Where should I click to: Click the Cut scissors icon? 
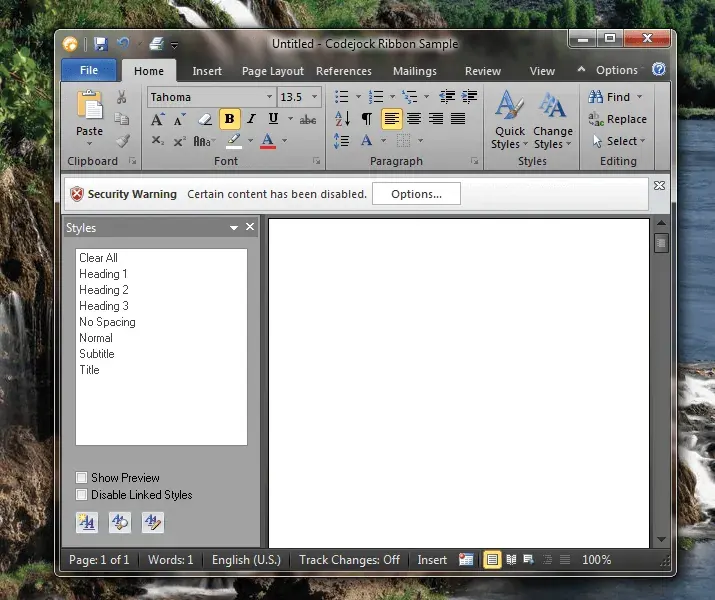pos(121,97)
